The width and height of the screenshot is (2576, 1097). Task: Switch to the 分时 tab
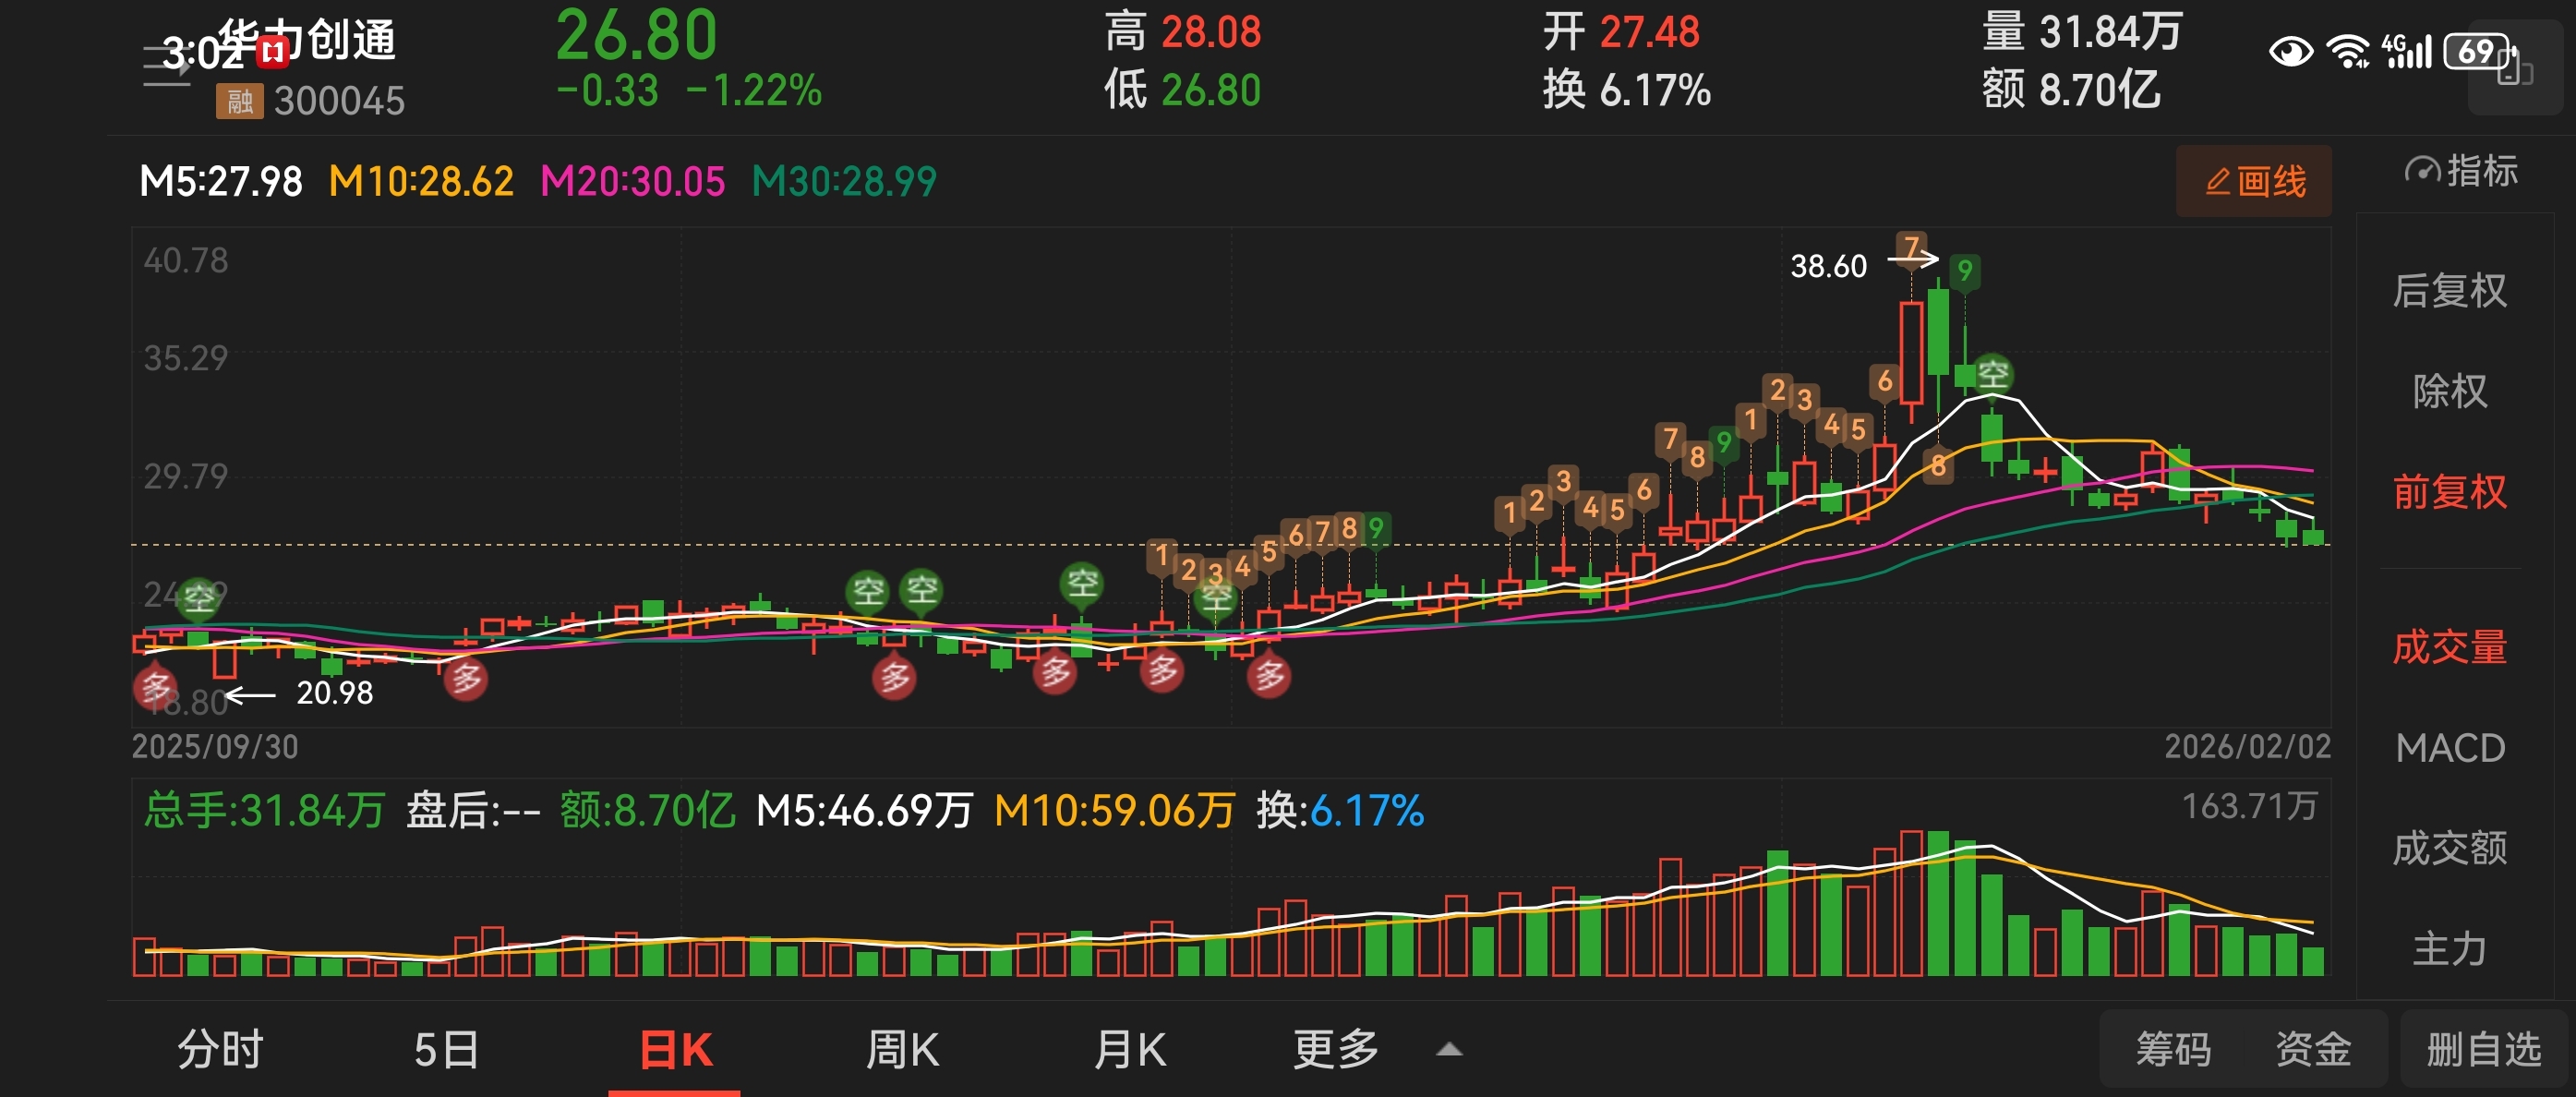tap(220, 1050)
